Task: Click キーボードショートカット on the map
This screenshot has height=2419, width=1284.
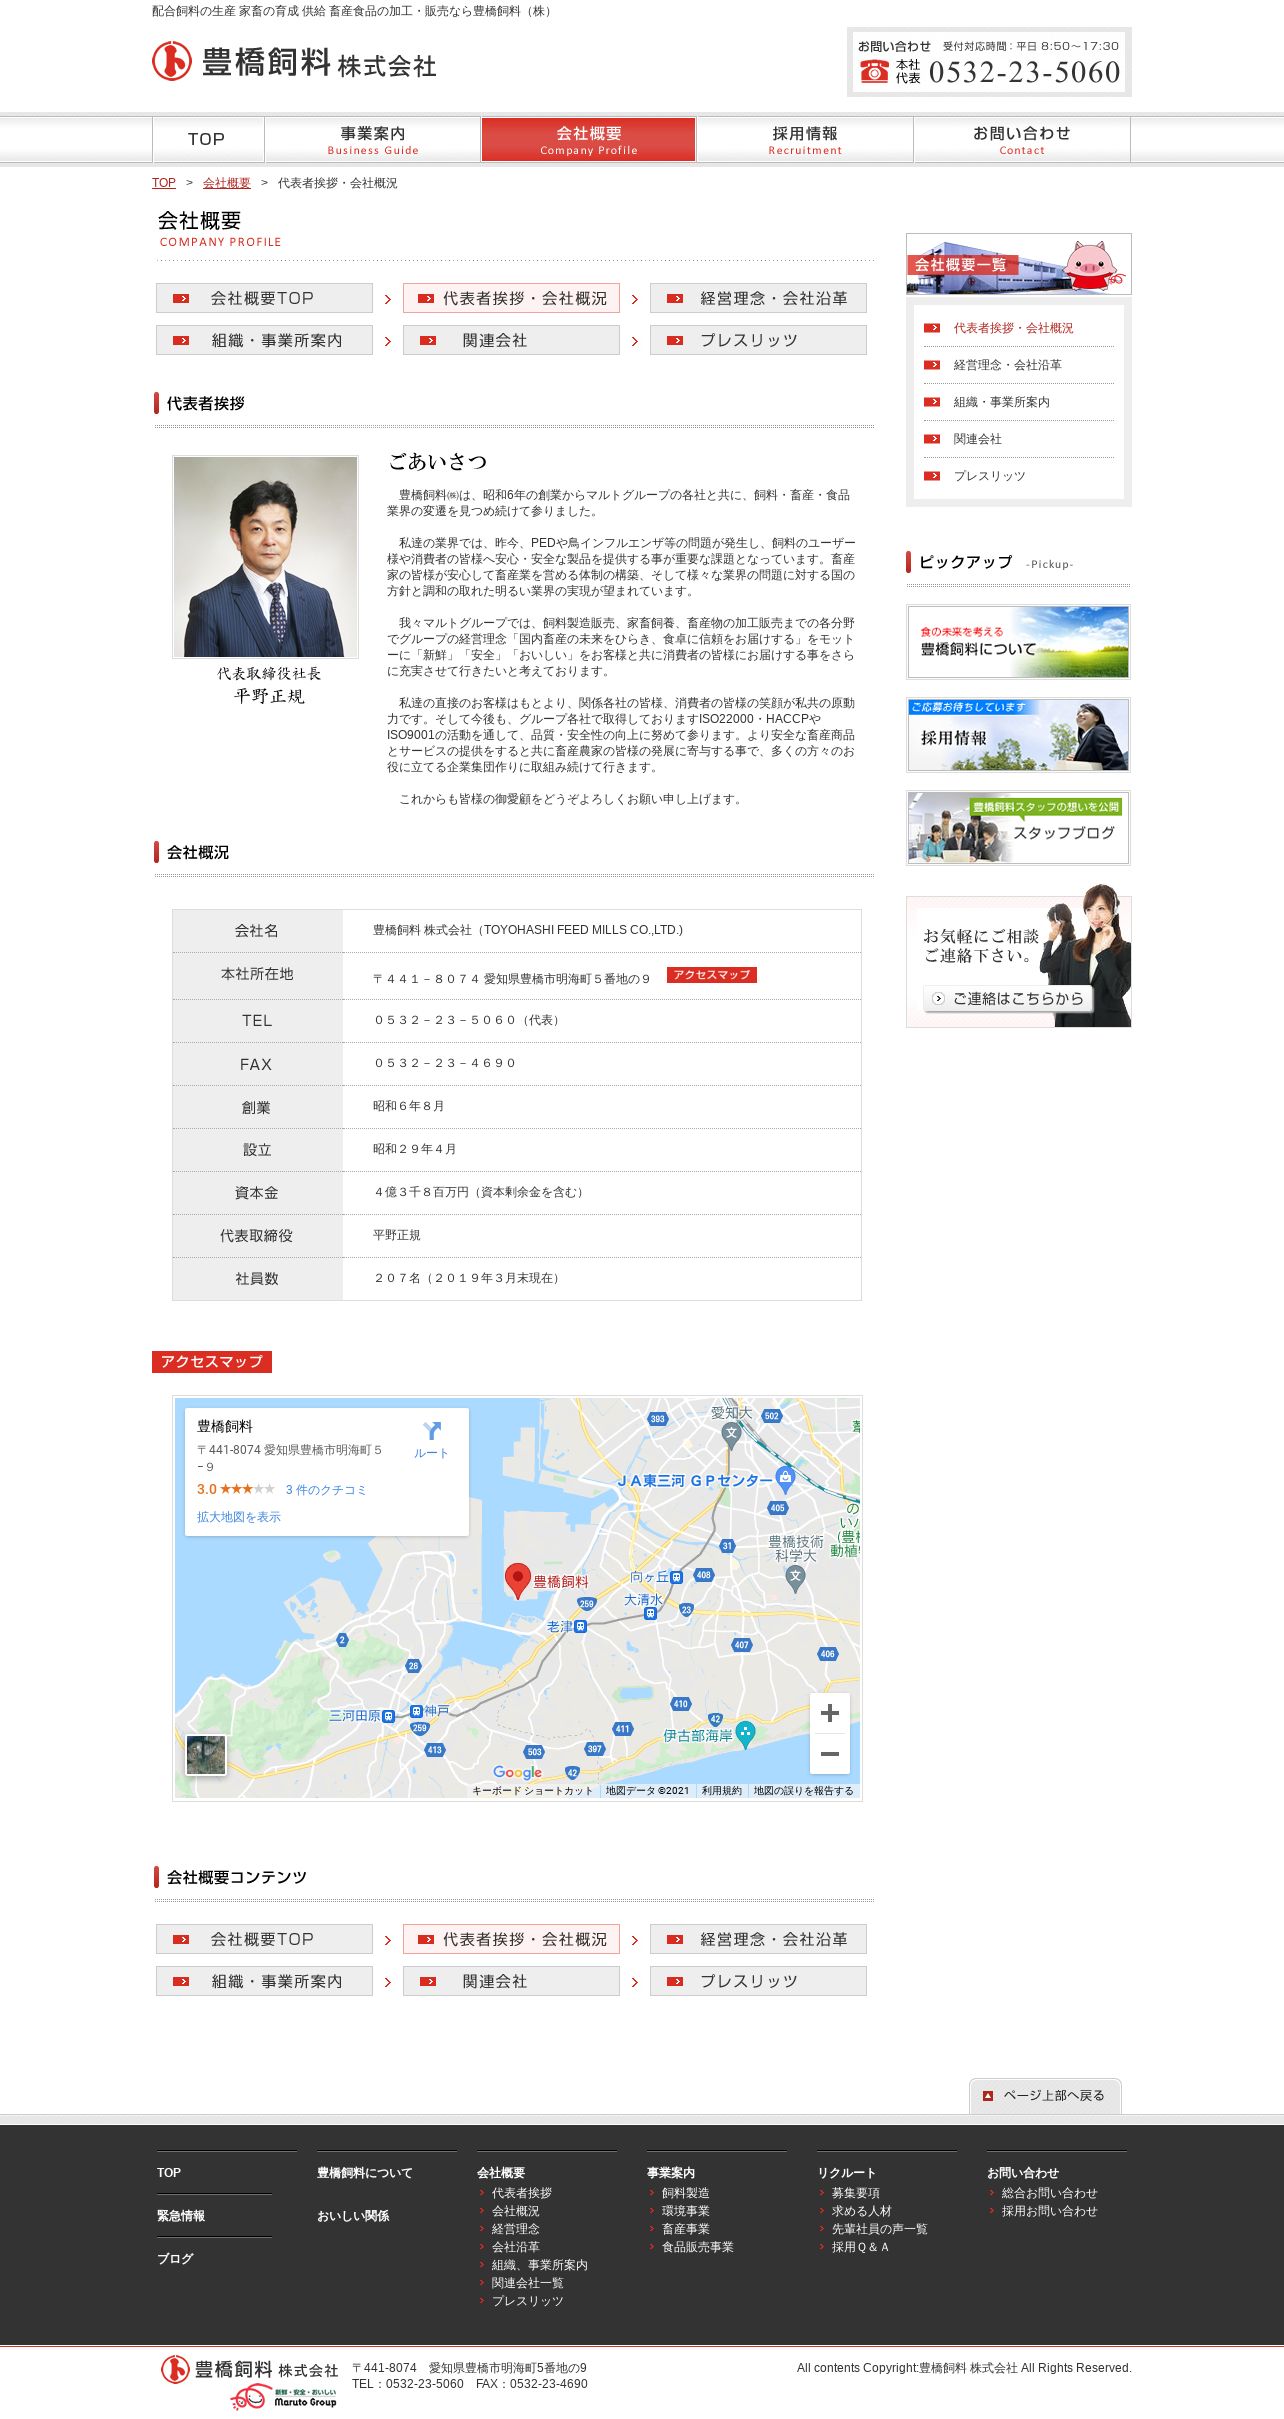Action: click(532, 1791)
